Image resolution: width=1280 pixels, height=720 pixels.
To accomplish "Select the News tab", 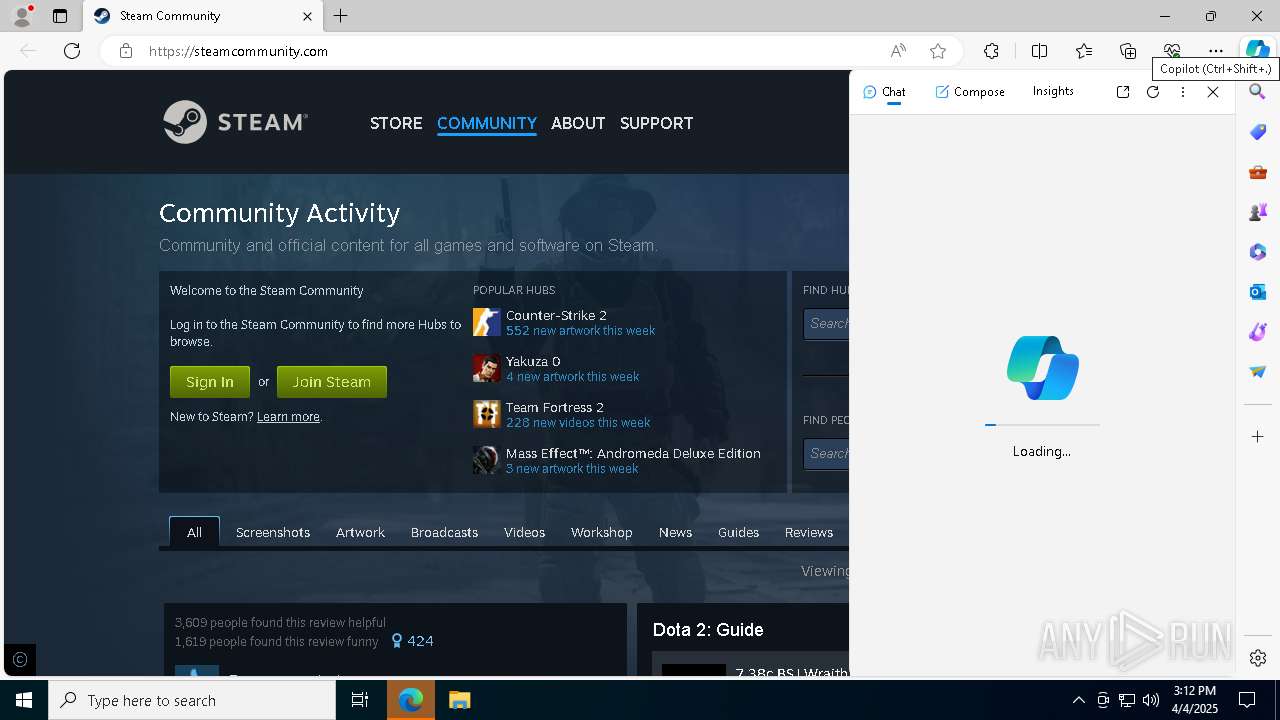I will click(675, 532).
